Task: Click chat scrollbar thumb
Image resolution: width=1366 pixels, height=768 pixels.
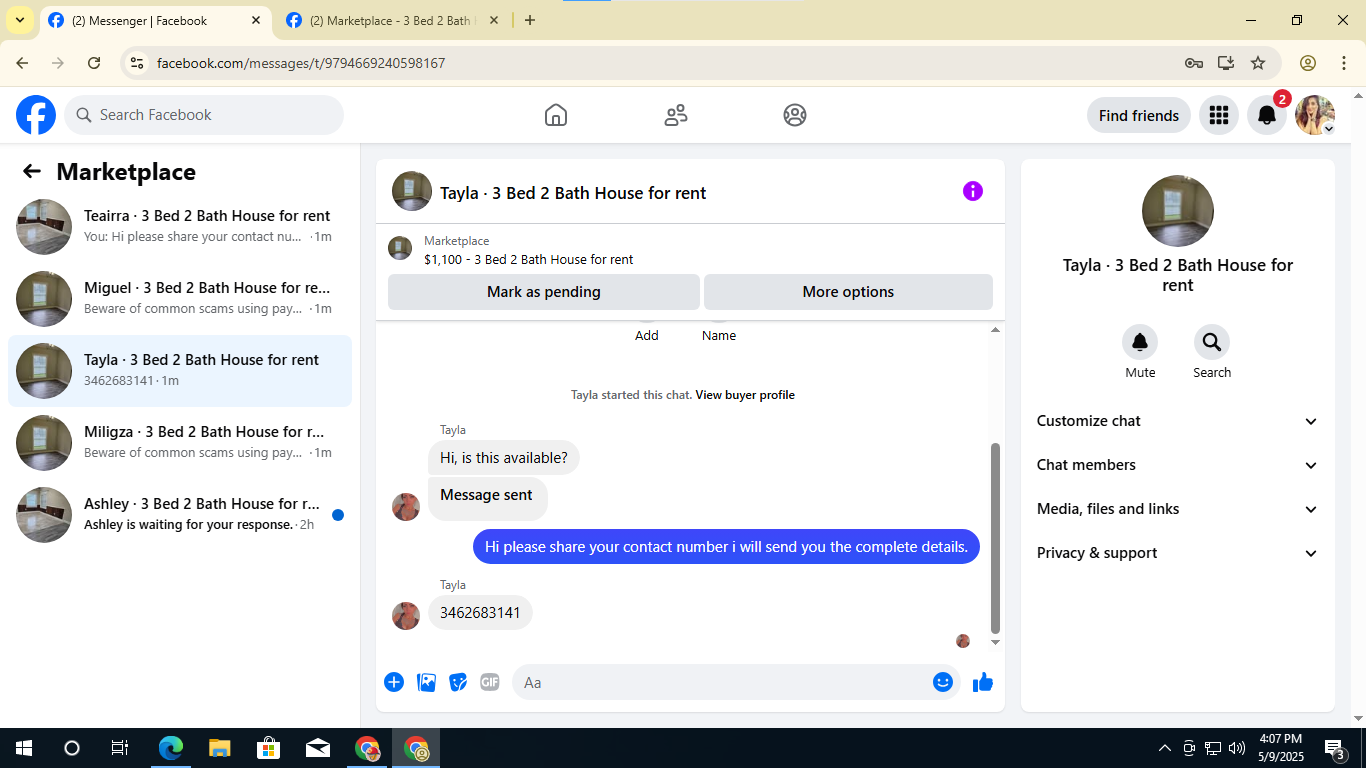Action: tap(995, 538)
